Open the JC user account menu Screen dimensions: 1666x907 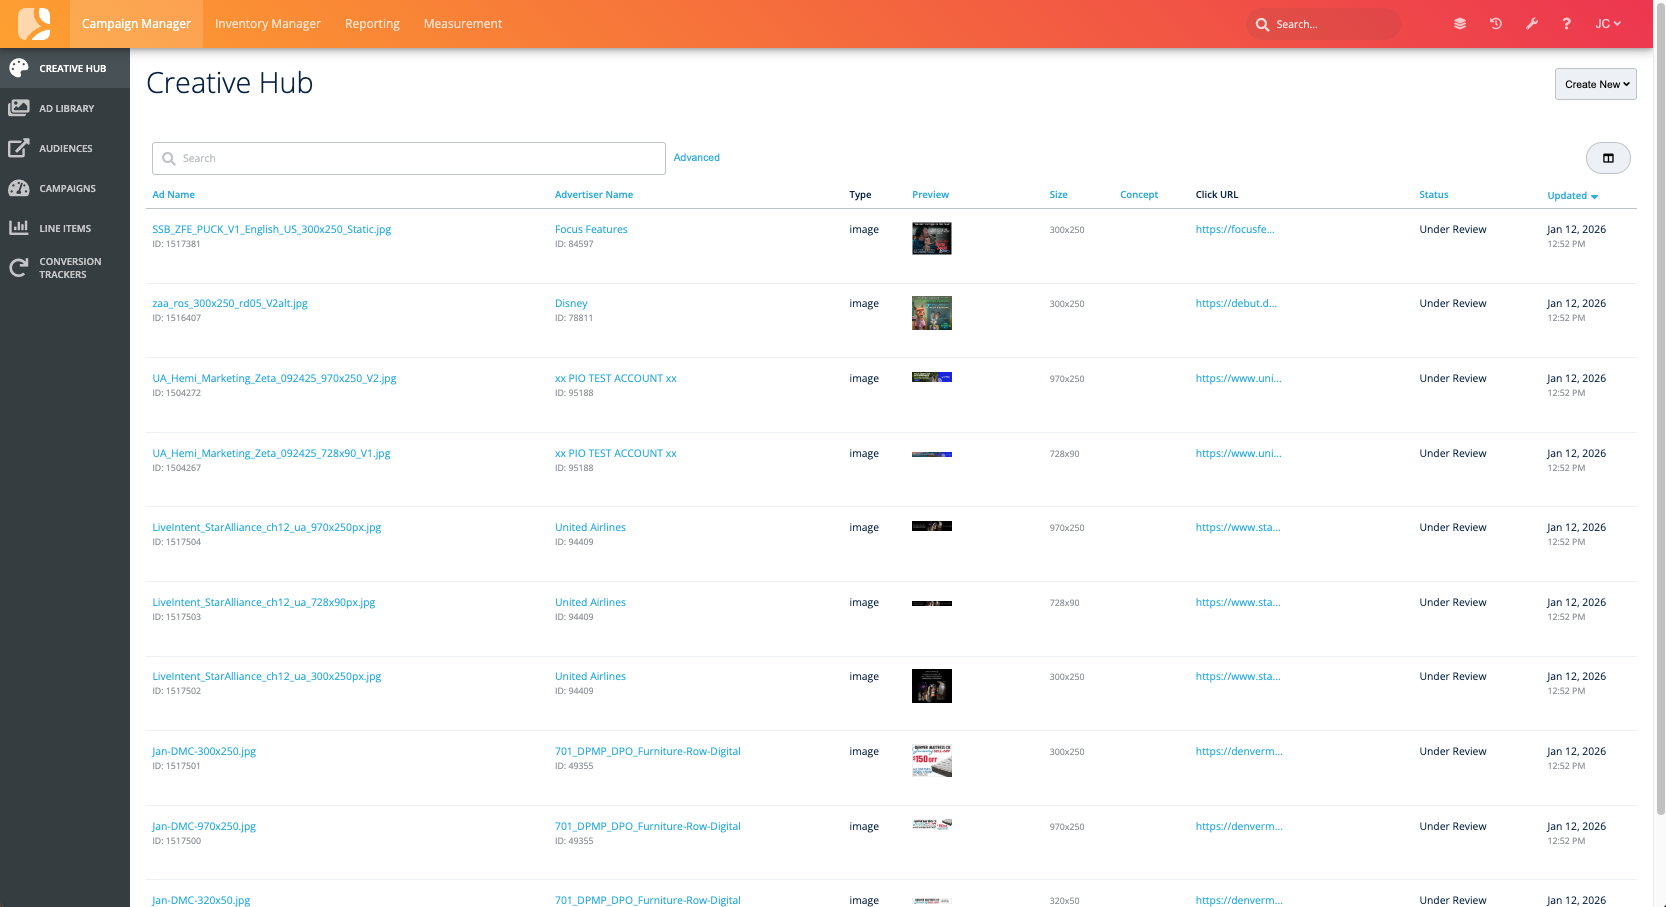(1608, 24)
